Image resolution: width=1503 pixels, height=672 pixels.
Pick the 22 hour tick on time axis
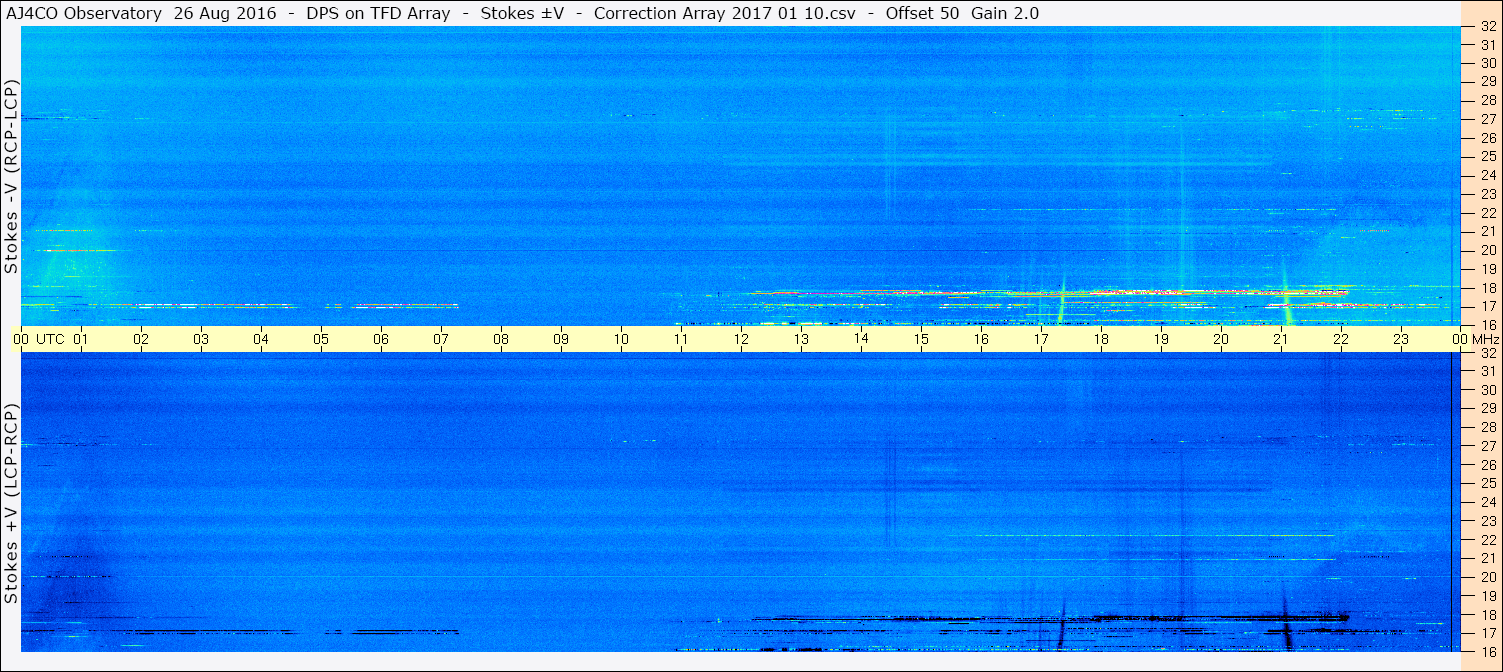[1341, 340]
